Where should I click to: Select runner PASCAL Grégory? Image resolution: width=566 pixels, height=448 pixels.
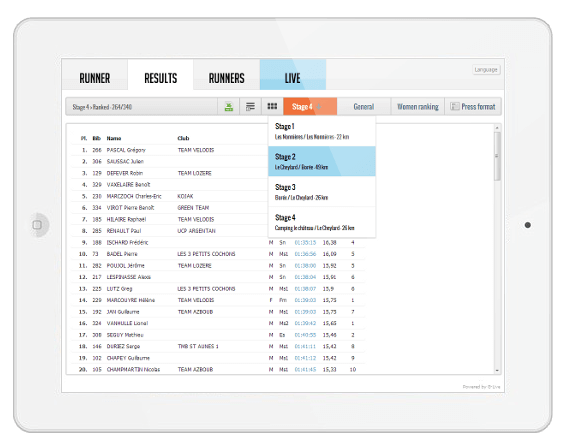point(126,150)
